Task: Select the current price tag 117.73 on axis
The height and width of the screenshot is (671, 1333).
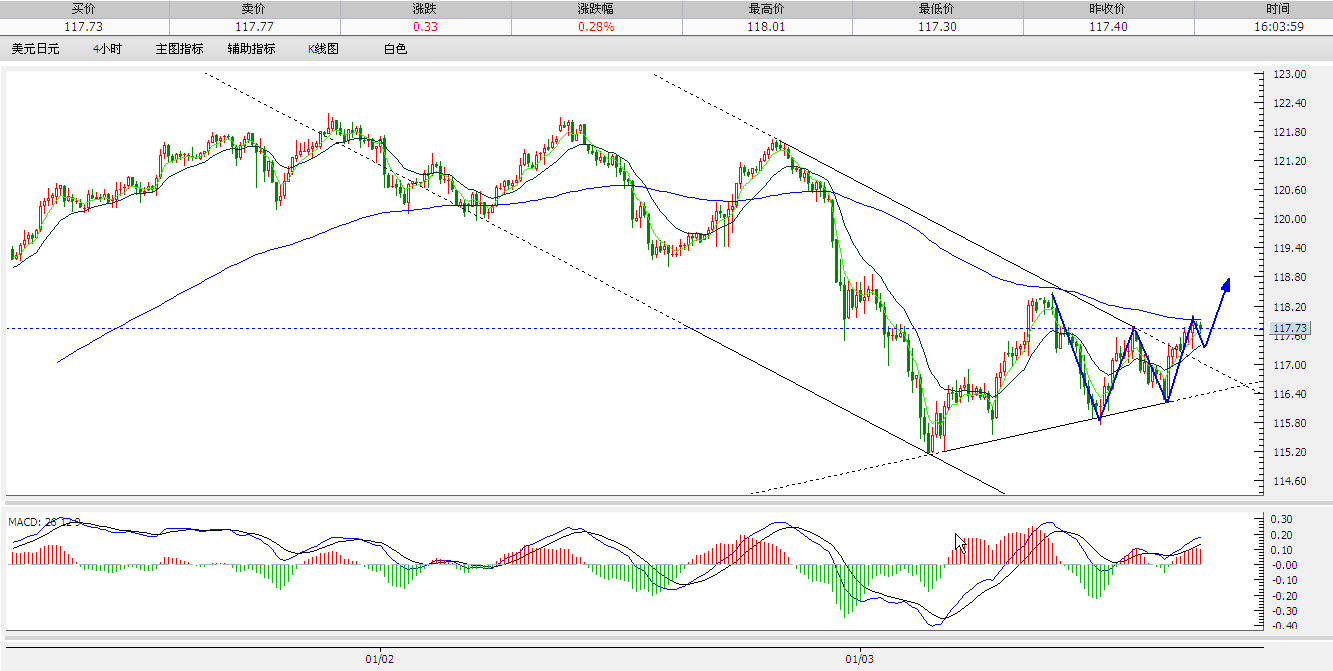Action: (x=1288, y=328)
